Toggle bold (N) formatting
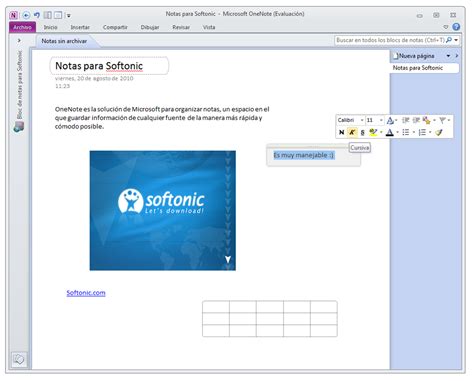474x381 pixels. pos(341,132)
